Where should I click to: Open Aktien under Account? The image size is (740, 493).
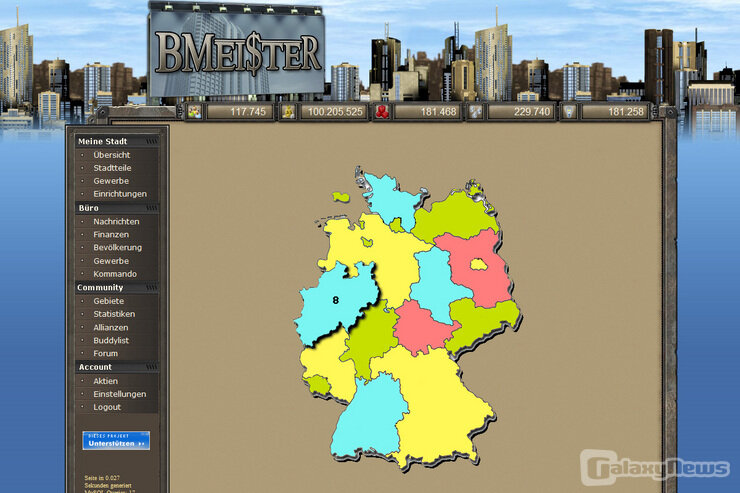coord(105,381)
